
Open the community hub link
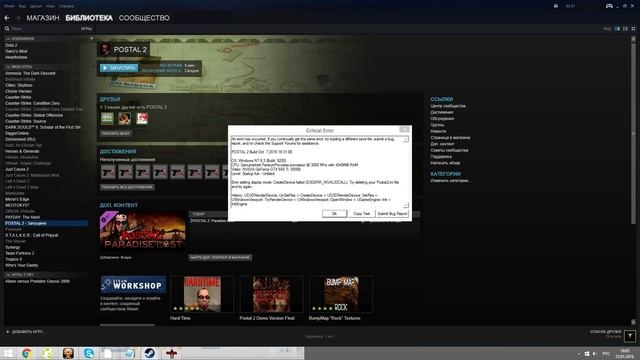pyautogui.click(x=448, y=106)
